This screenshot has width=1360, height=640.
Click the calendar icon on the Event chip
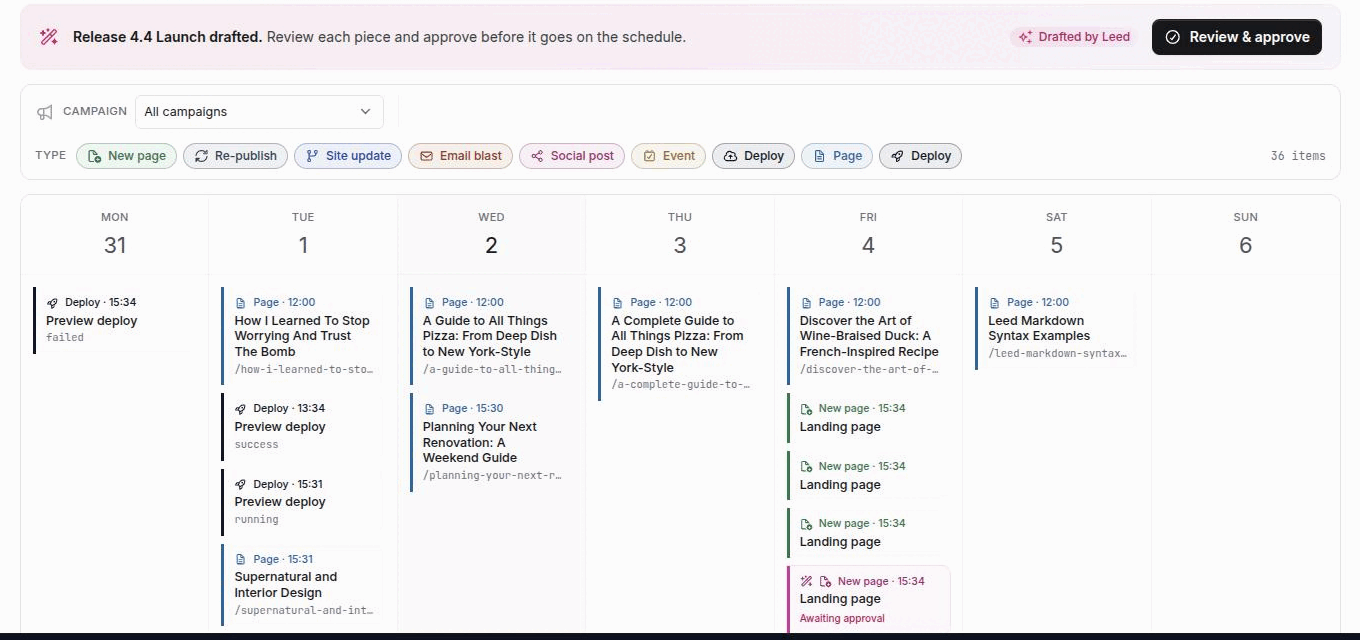(x=649, y=156)
